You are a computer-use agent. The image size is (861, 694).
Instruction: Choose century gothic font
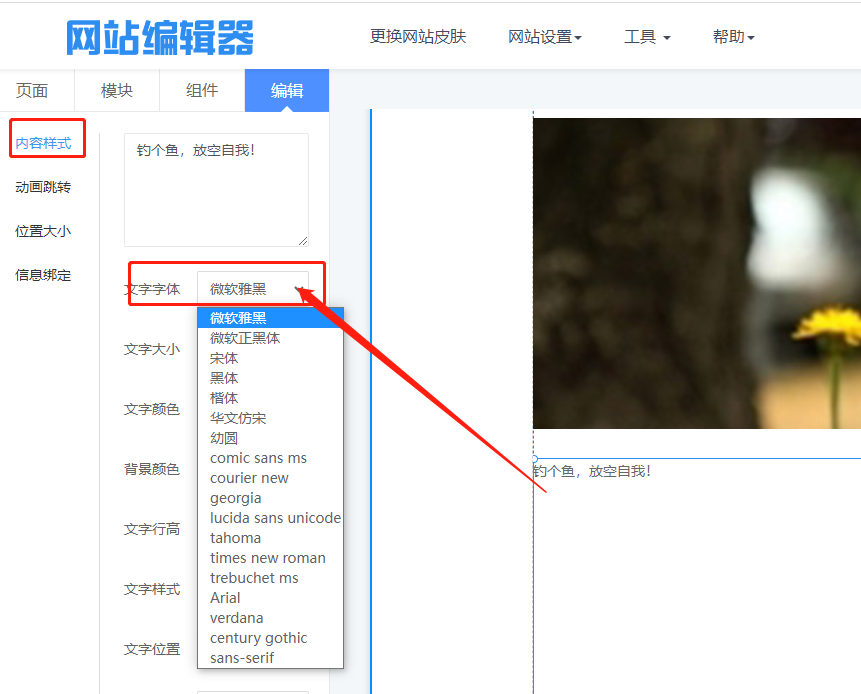270,638
